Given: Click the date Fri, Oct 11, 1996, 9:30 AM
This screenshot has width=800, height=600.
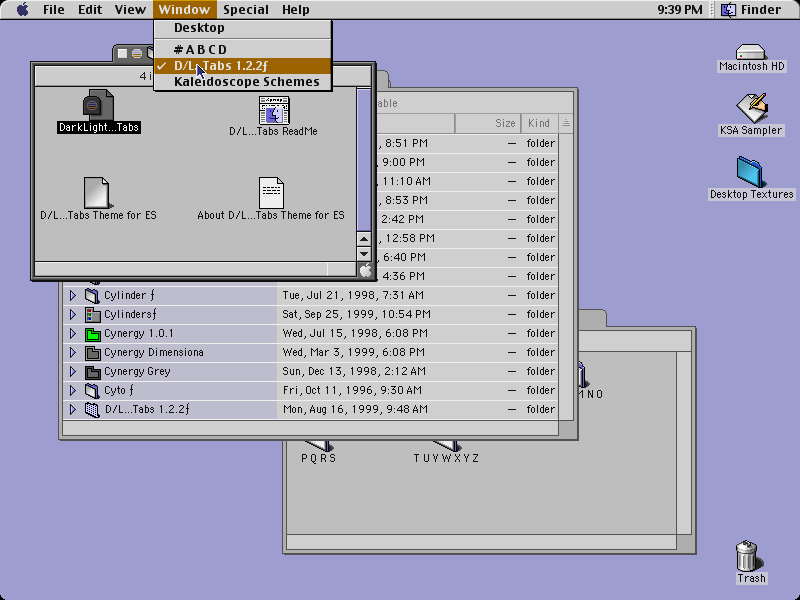Looking at the screenshot, I should click(352, 391).
